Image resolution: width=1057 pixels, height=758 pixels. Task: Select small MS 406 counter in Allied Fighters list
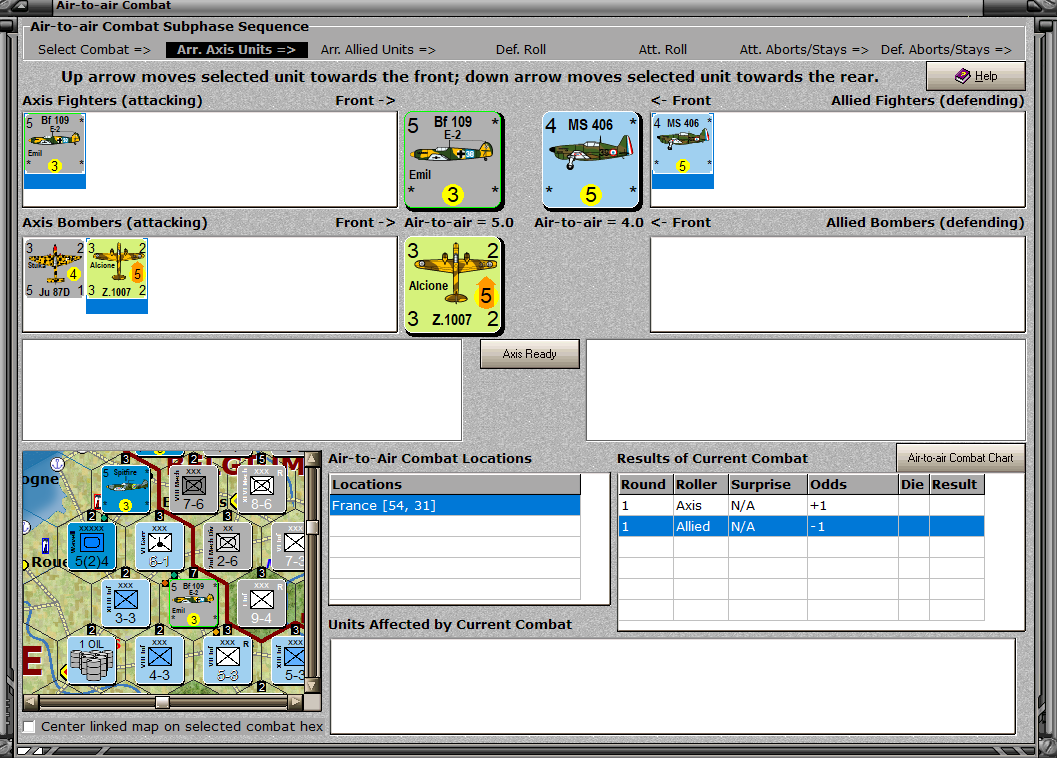(682, 144)
